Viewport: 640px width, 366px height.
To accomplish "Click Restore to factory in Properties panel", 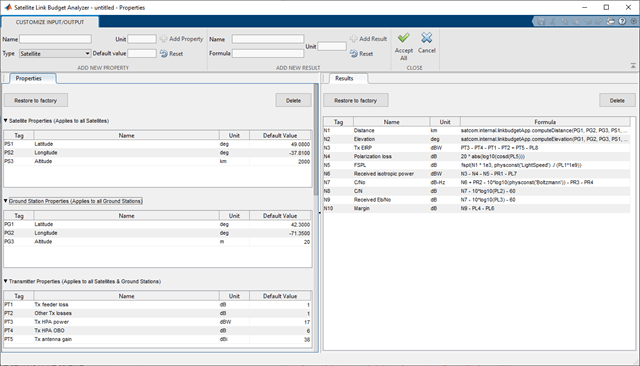I will tap(36, 100).
